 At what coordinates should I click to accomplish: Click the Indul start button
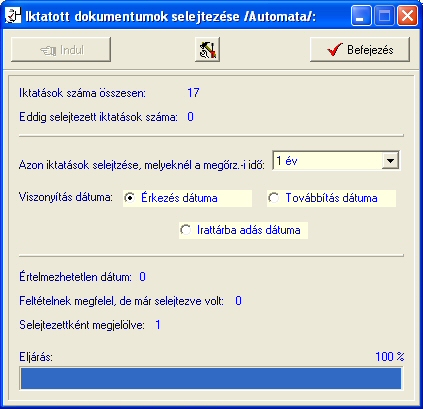[x=61, y=50]
